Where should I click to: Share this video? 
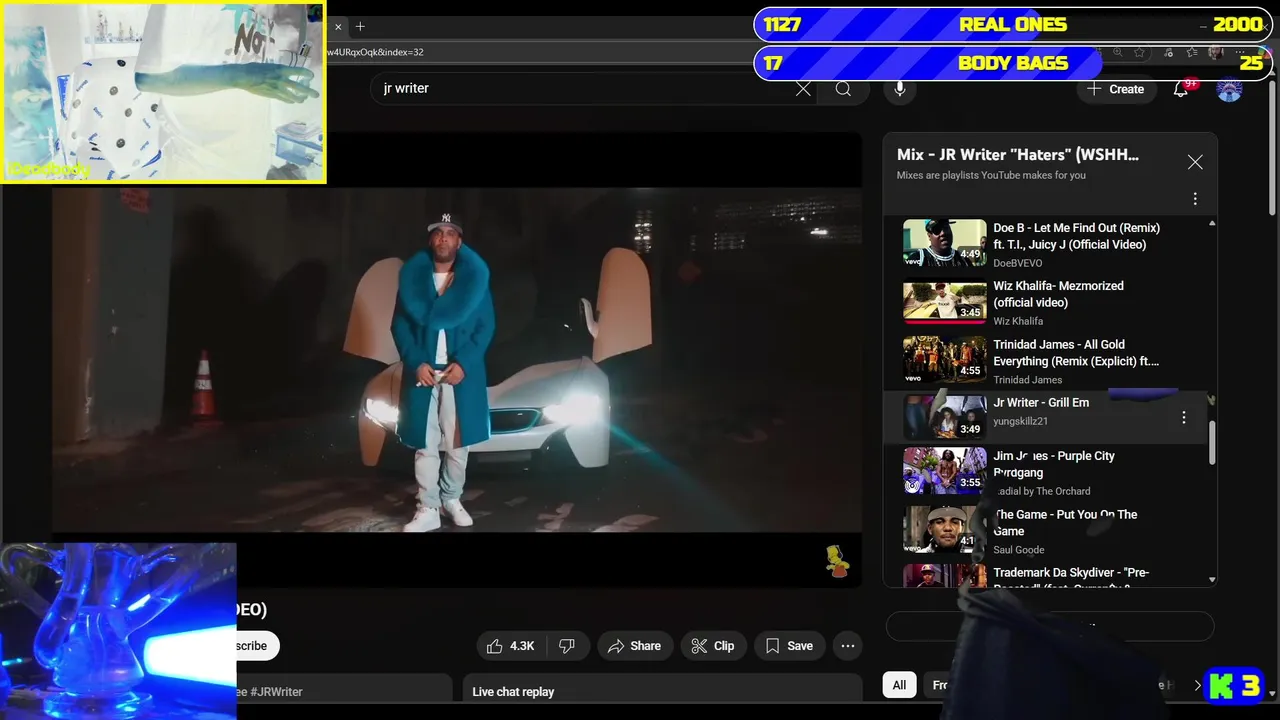click(634, 646)
